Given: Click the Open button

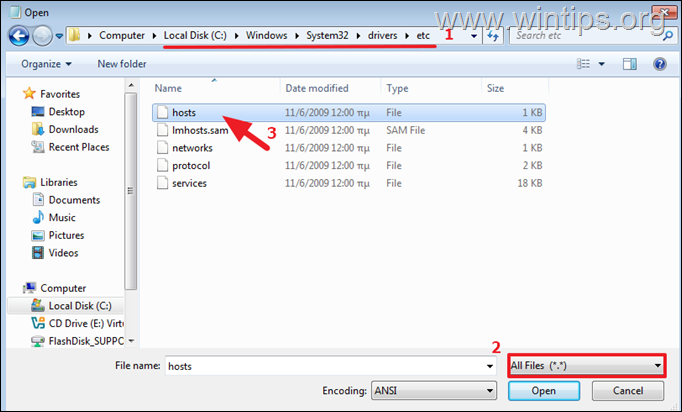Looking at the screenshot, I should 544,391.
